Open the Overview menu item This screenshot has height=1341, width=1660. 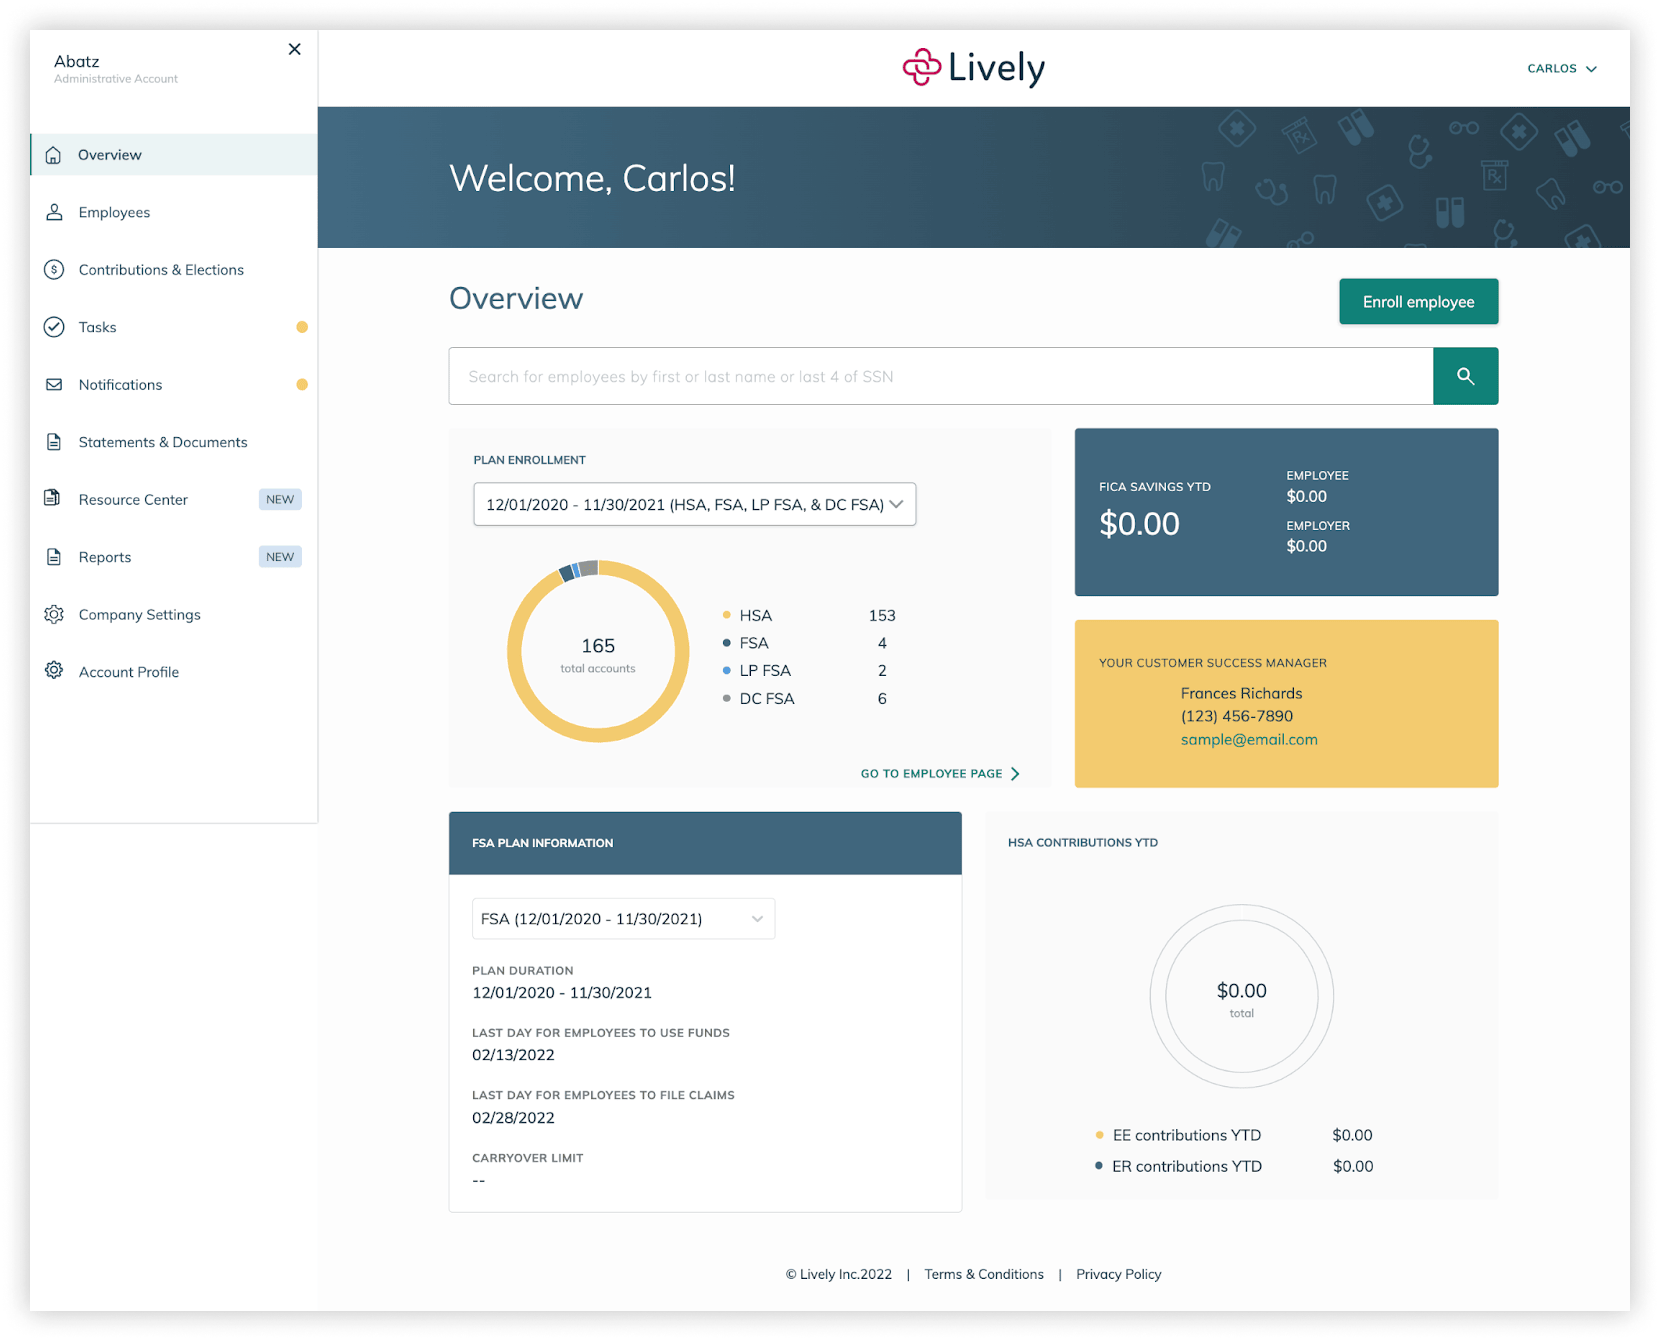[174, 155]
